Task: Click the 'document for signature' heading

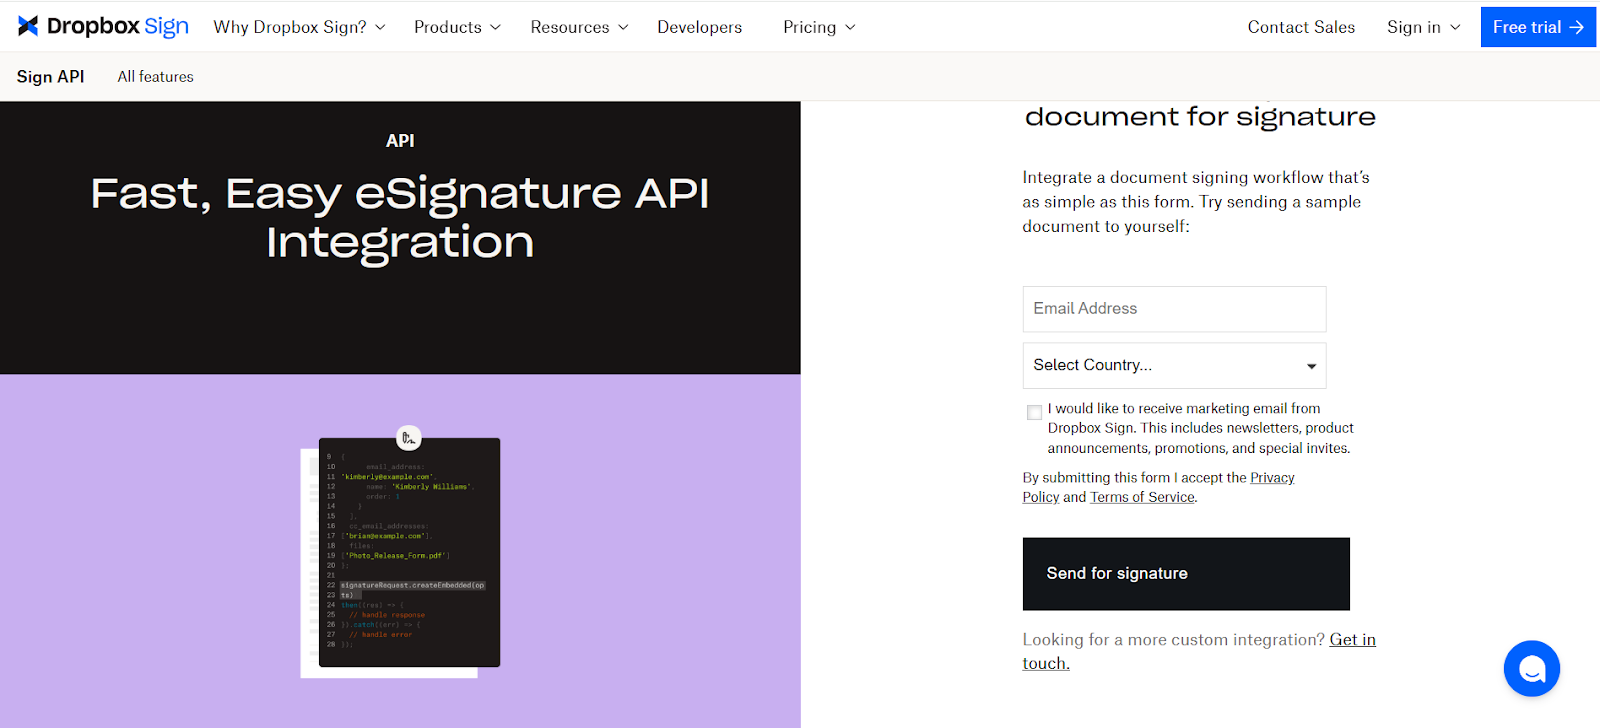Action: (x=1200, y=116)
